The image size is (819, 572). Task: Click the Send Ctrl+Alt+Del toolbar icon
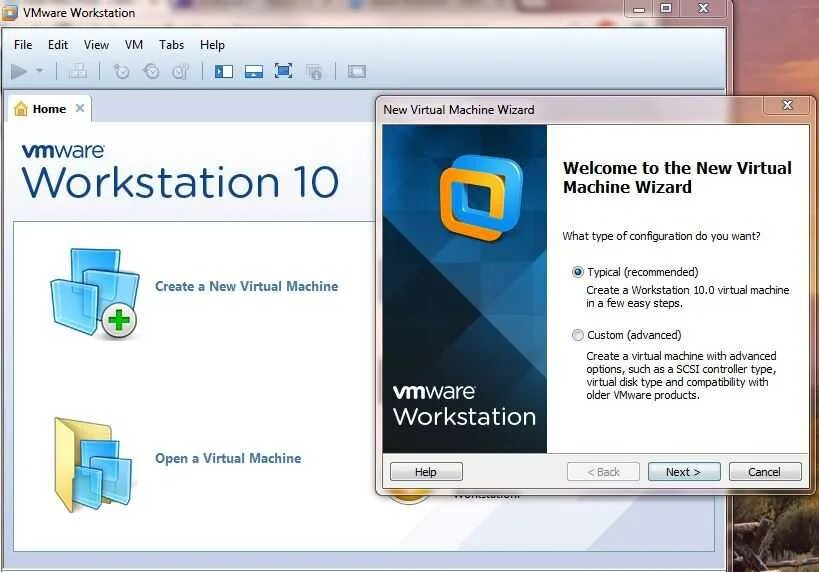click(x=78, y=71)
